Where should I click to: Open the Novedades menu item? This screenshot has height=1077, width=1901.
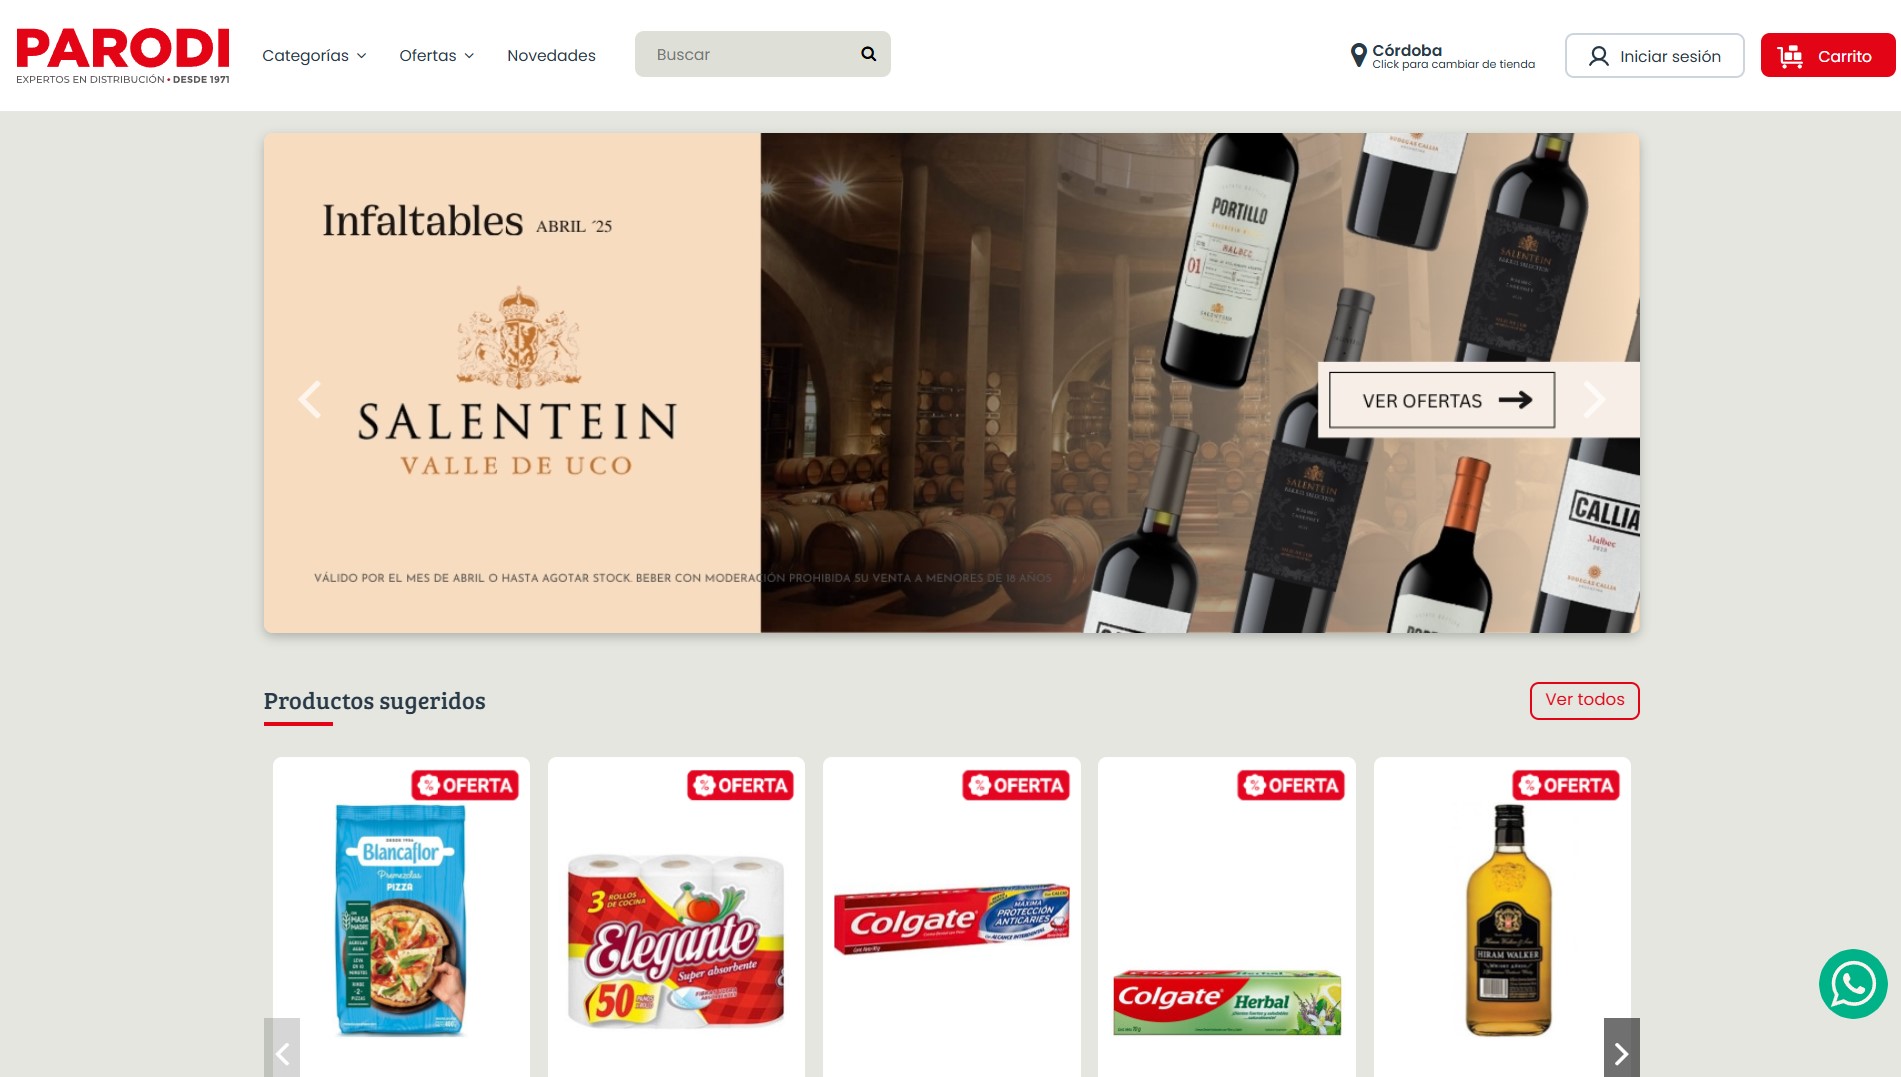point(551,55)
